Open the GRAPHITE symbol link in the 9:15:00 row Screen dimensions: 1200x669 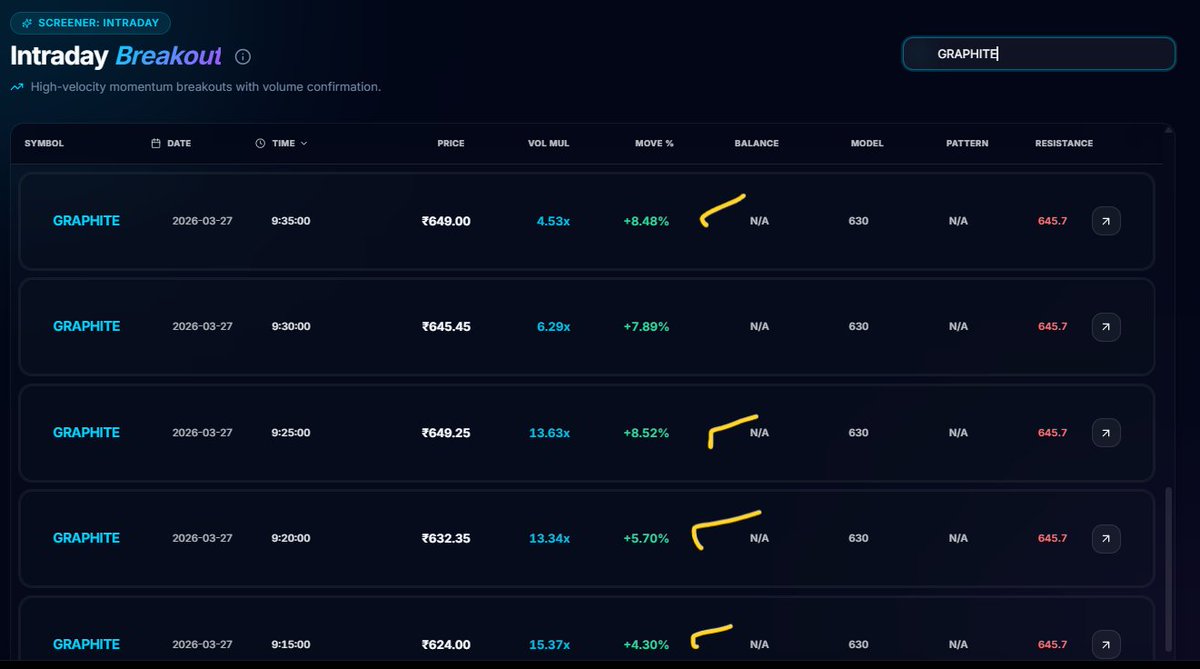tap(86, 644)
